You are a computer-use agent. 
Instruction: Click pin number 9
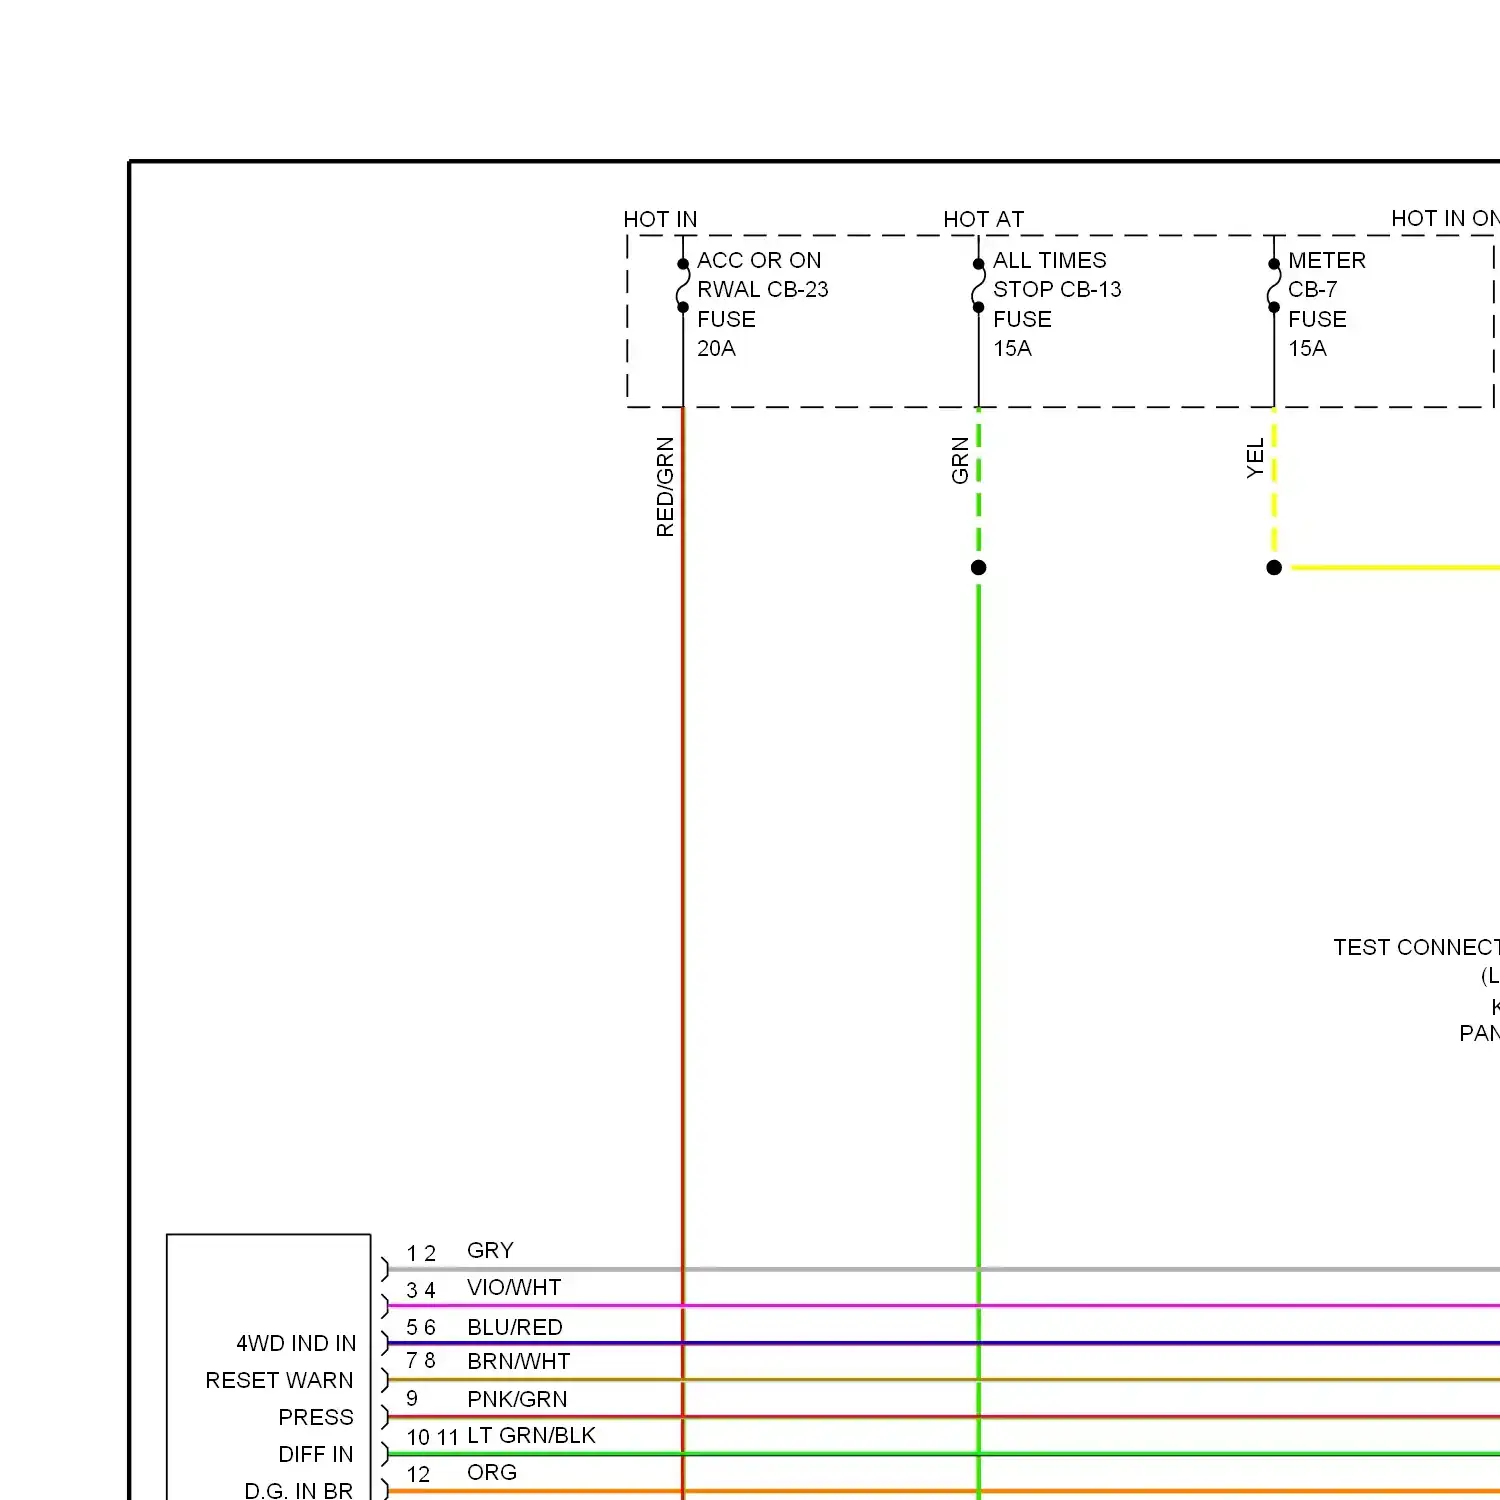pyautogui.click(x=412, y=1398)
